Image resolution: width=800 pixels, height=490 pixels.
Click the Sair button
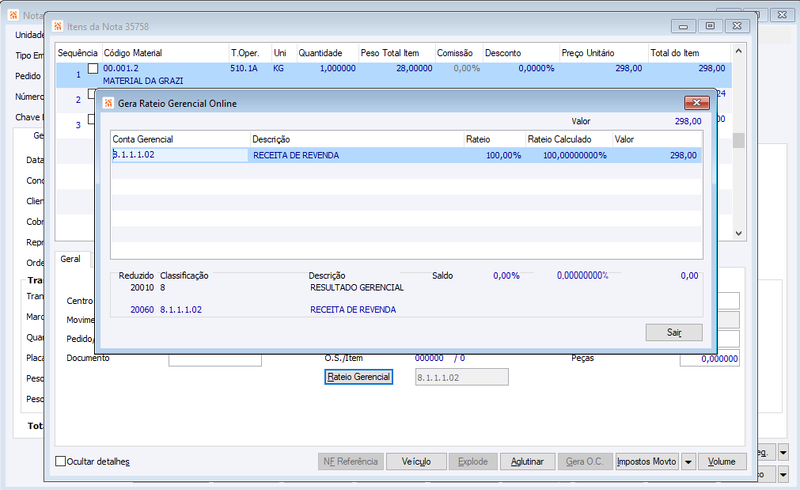point(674,332)
